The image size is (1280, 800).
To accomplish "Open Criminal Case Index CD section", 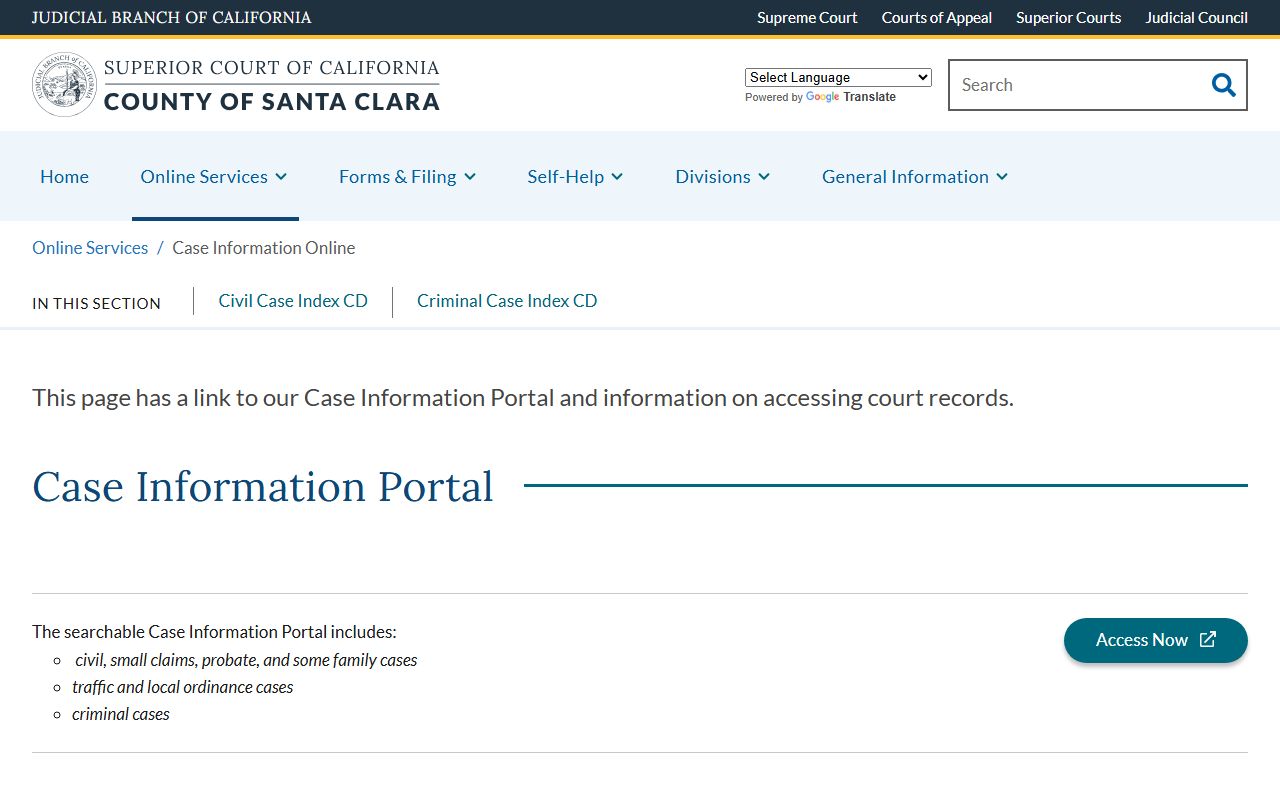I will point(507,301).
